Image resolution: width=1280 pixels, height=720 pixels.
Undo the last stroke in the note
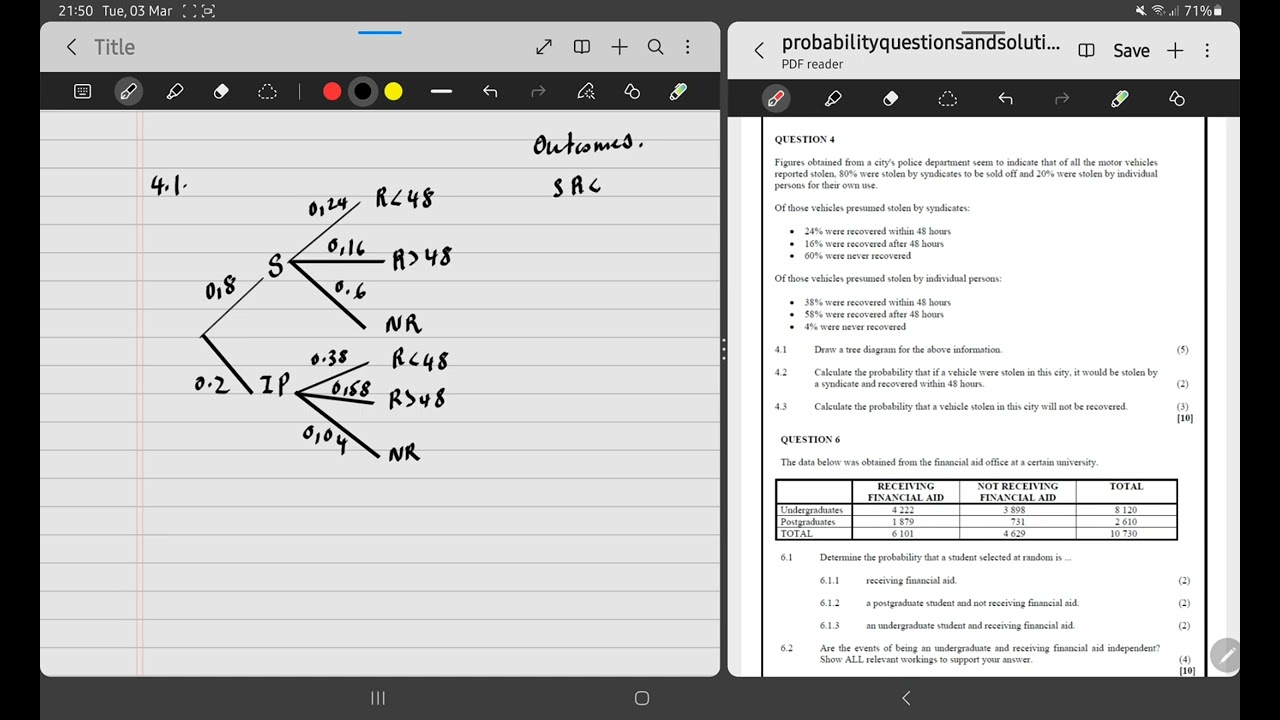coord(490,92)
